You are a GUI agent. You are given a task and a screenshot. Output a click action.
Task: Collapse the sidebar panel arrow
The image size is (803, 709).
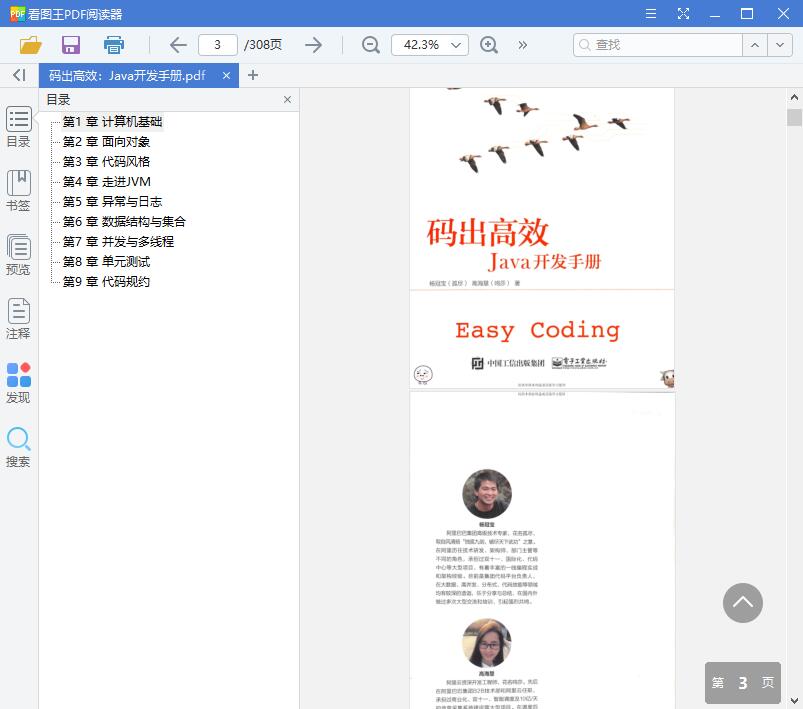(19, 75)
